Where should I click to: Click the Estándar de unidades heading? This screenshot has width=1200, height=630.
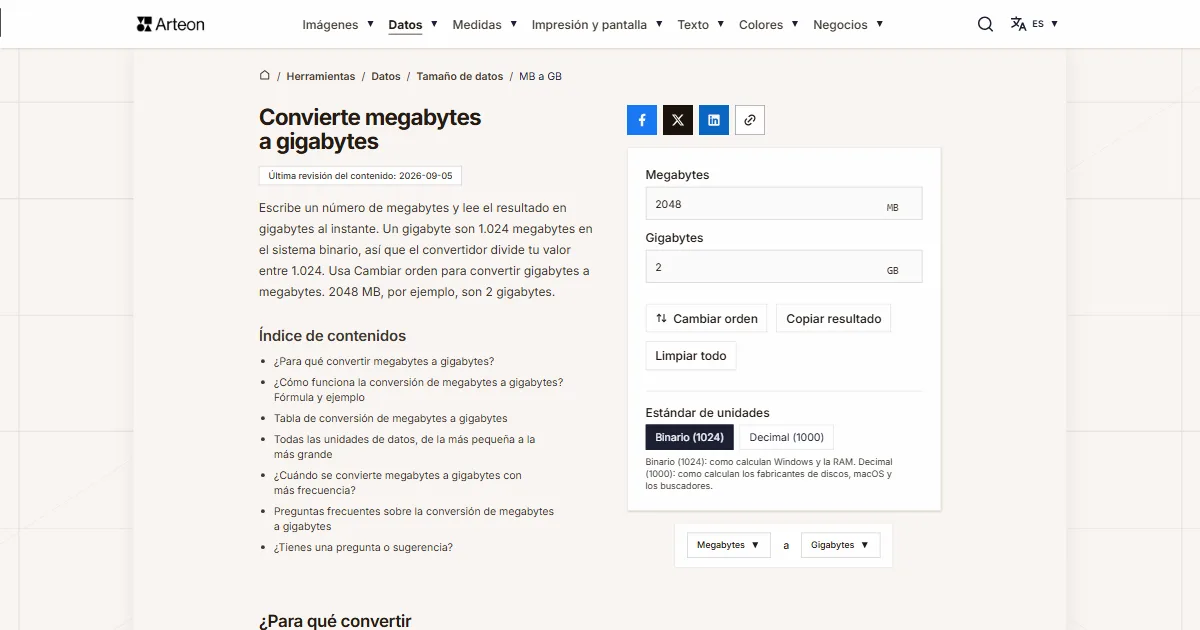[708, 412]
